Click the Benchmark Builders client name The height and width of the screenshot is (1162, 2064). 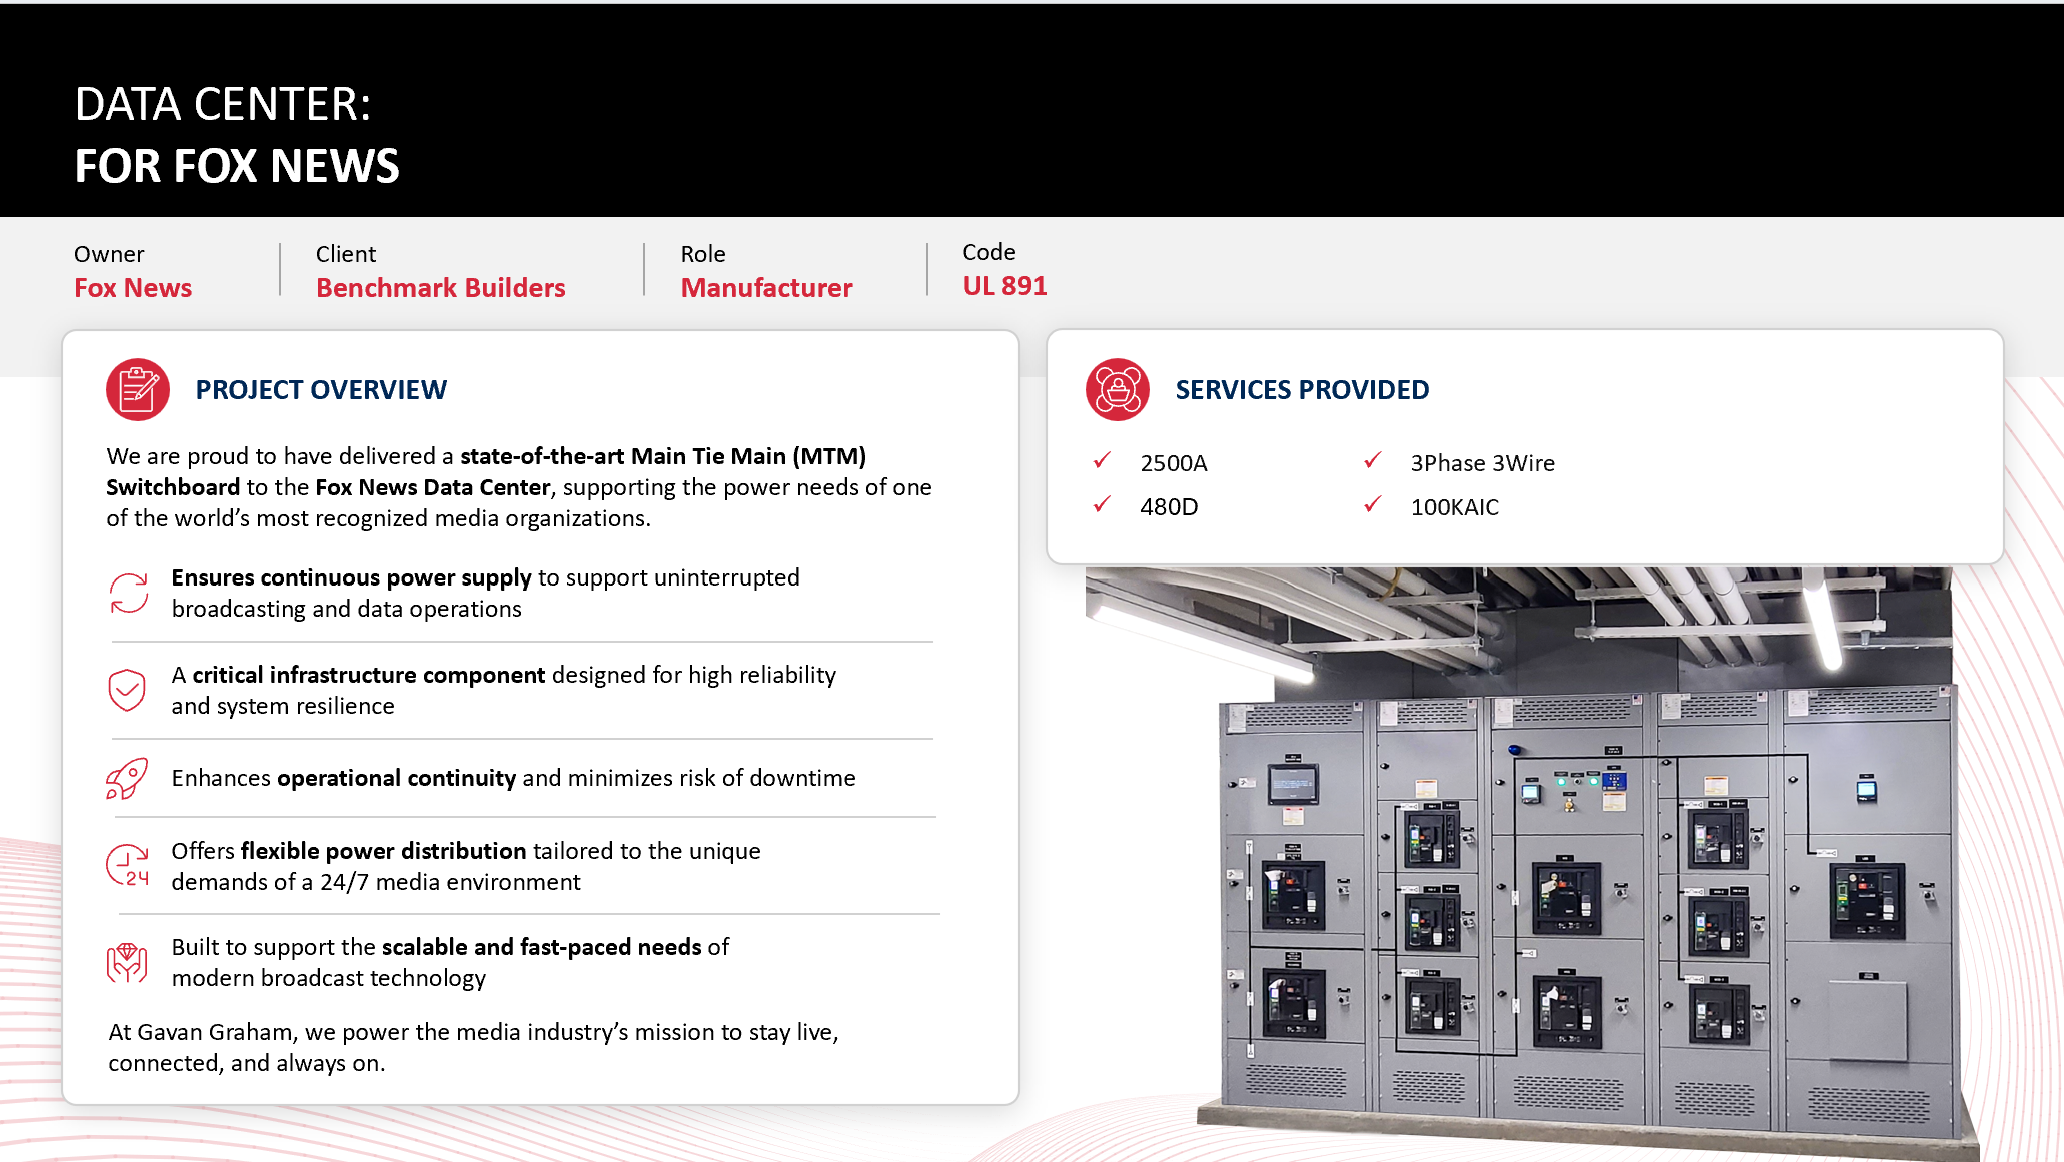coord(440,288)
